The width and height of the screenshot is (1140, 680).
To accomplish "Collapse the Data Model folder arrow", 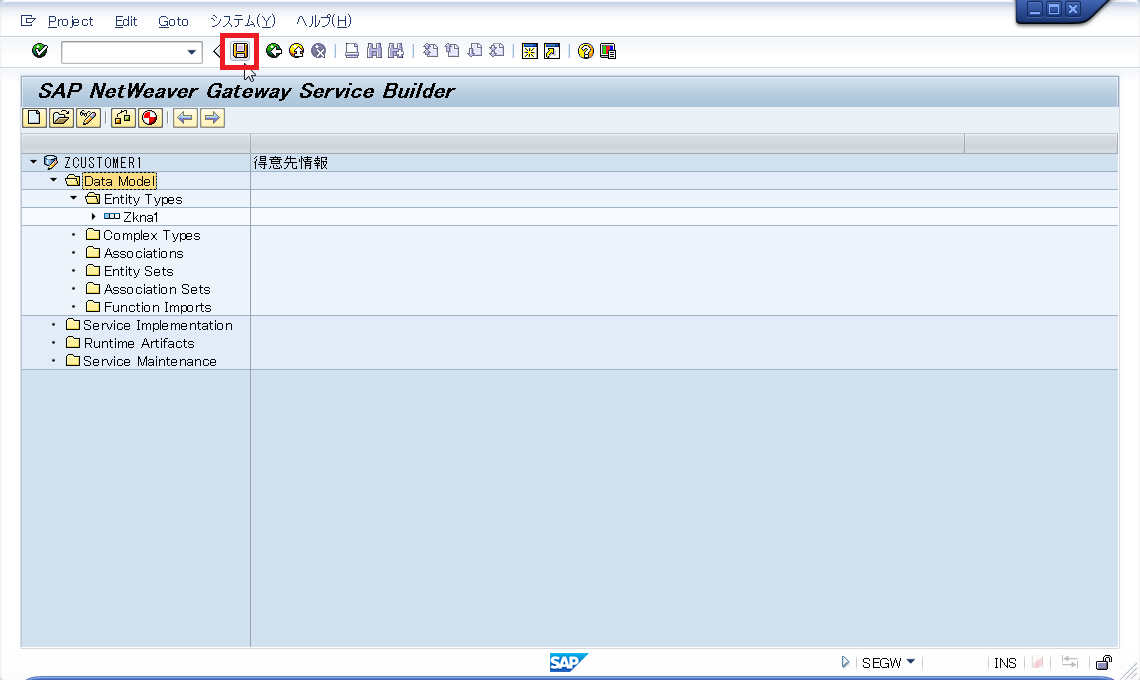I will [53, 180].
